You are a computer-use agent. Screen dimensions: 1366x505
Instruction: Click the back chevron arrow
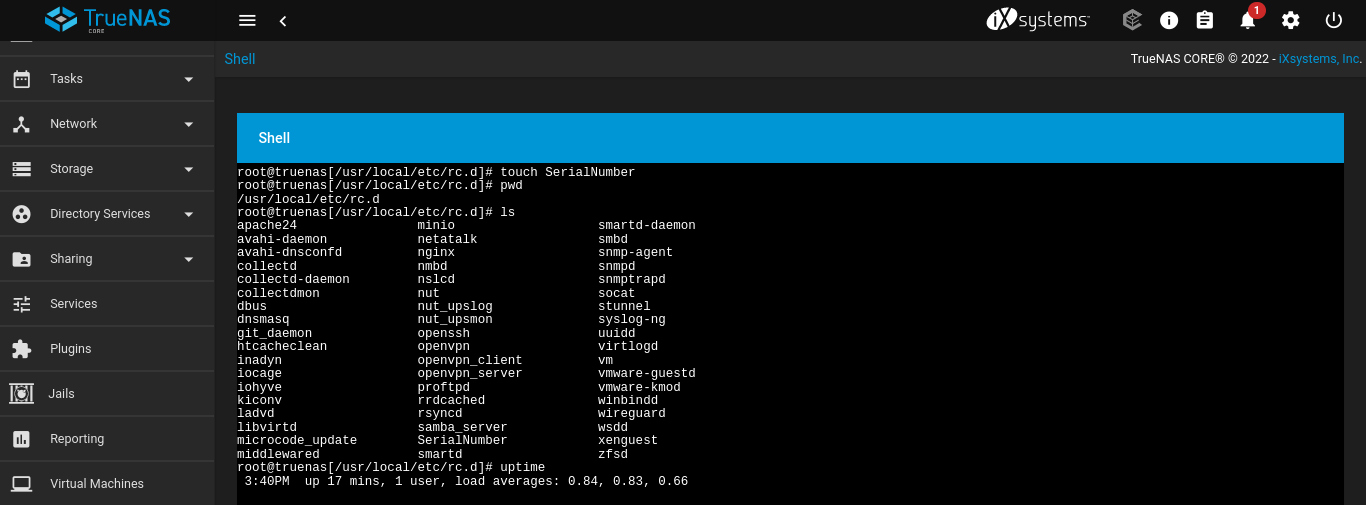283,21
